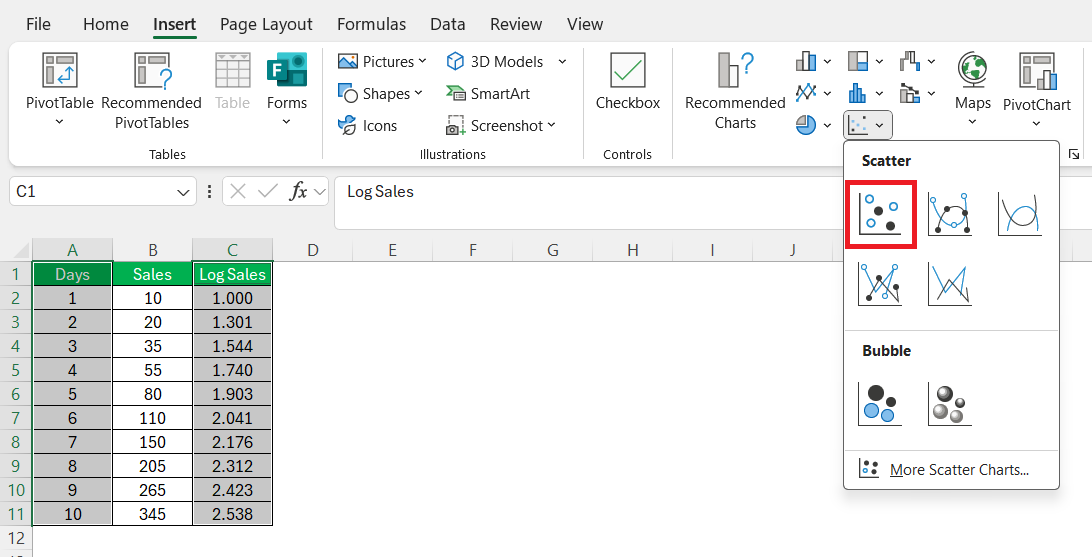Expand the Shapes dropdown arrow
Image resolution: width=1092 pixels, height=557 pixels.
click(418, 93)
